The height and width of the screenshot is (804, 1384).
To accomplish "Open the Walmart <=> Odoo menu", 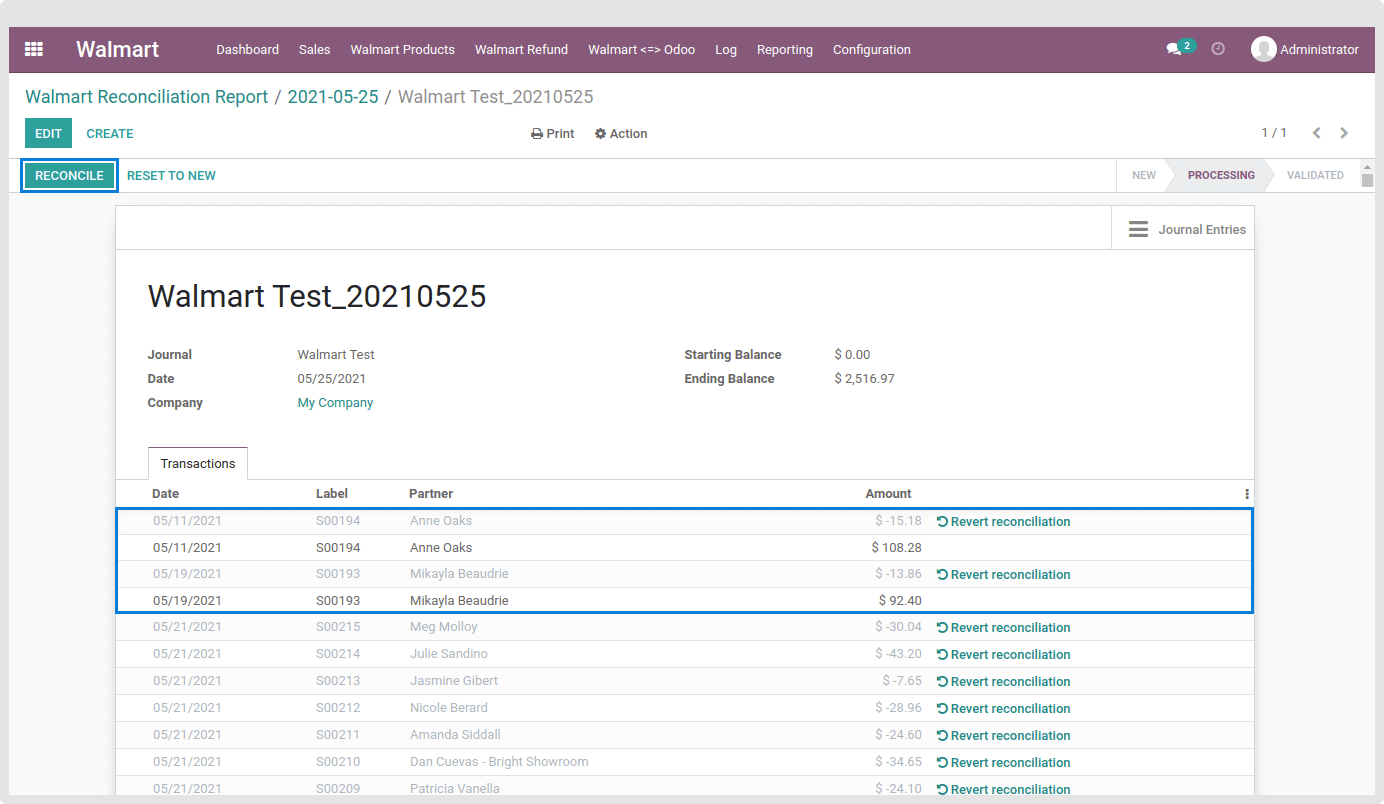I will click(x=641, y=49).
